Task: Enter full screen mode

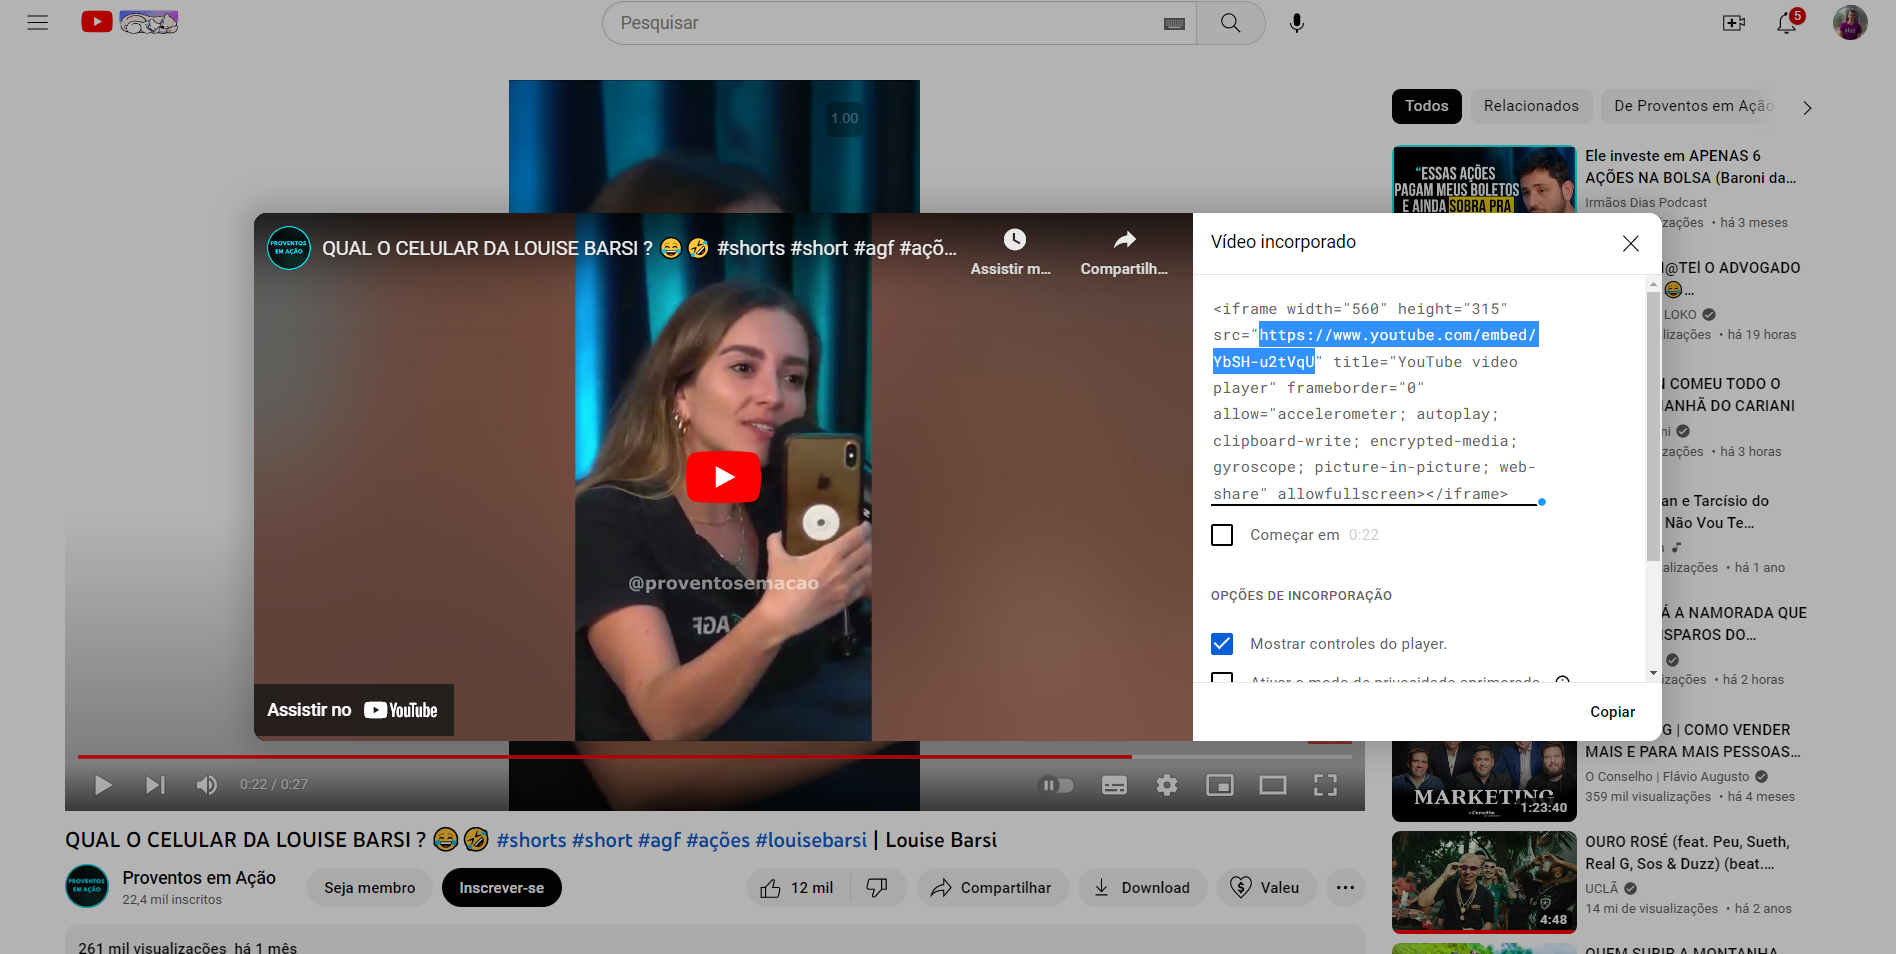Action: [x=1325, y=785]
